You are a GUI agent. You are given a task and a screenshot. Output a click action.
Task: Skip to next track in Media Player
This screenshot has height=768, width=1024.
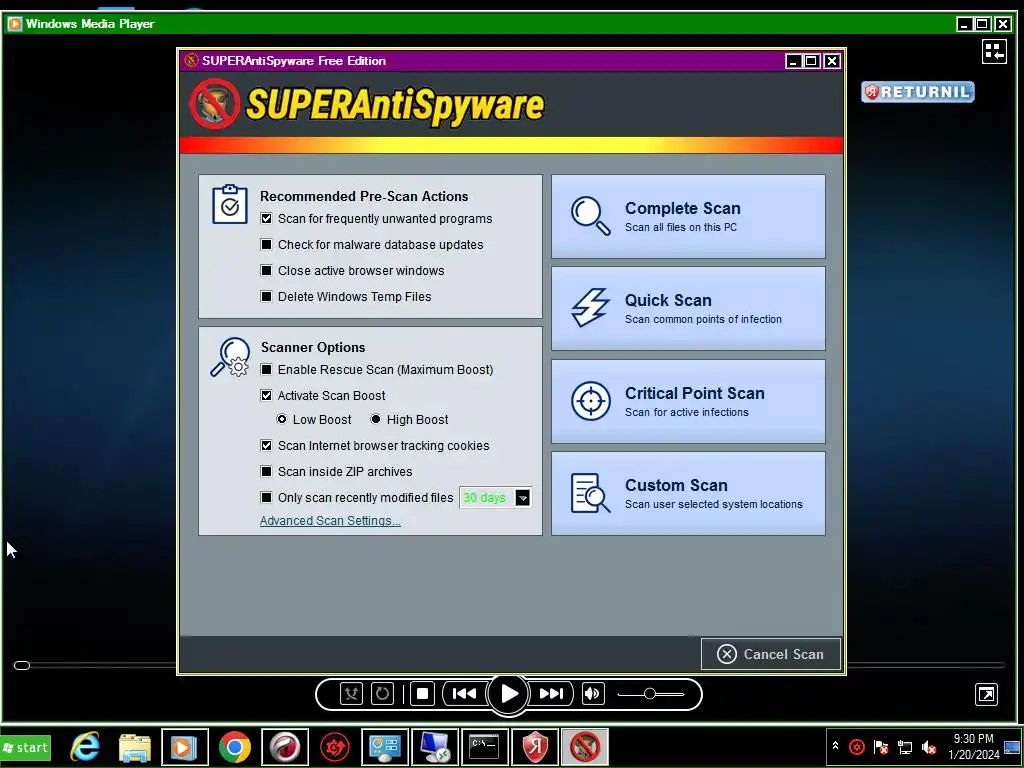point(551,694)
